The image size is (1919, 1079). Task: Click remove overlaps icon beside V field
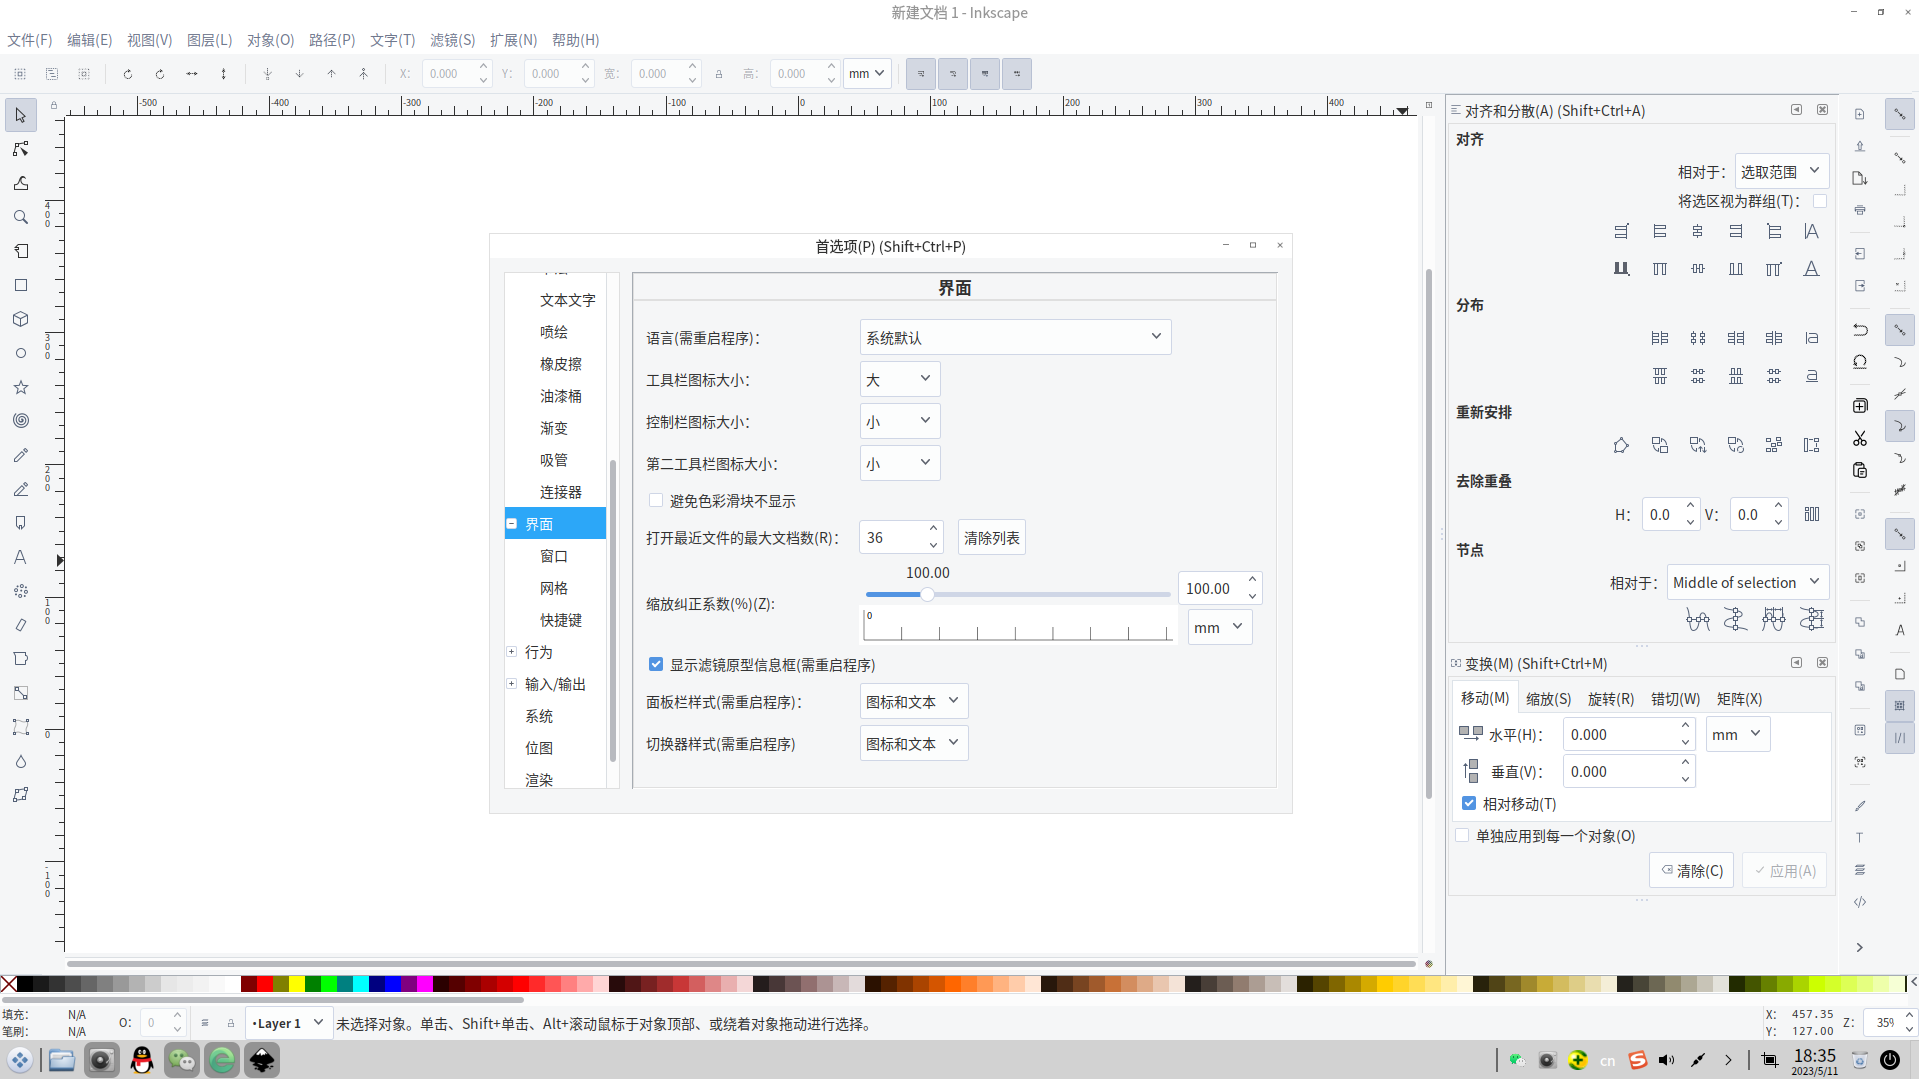coord(1812,514)
